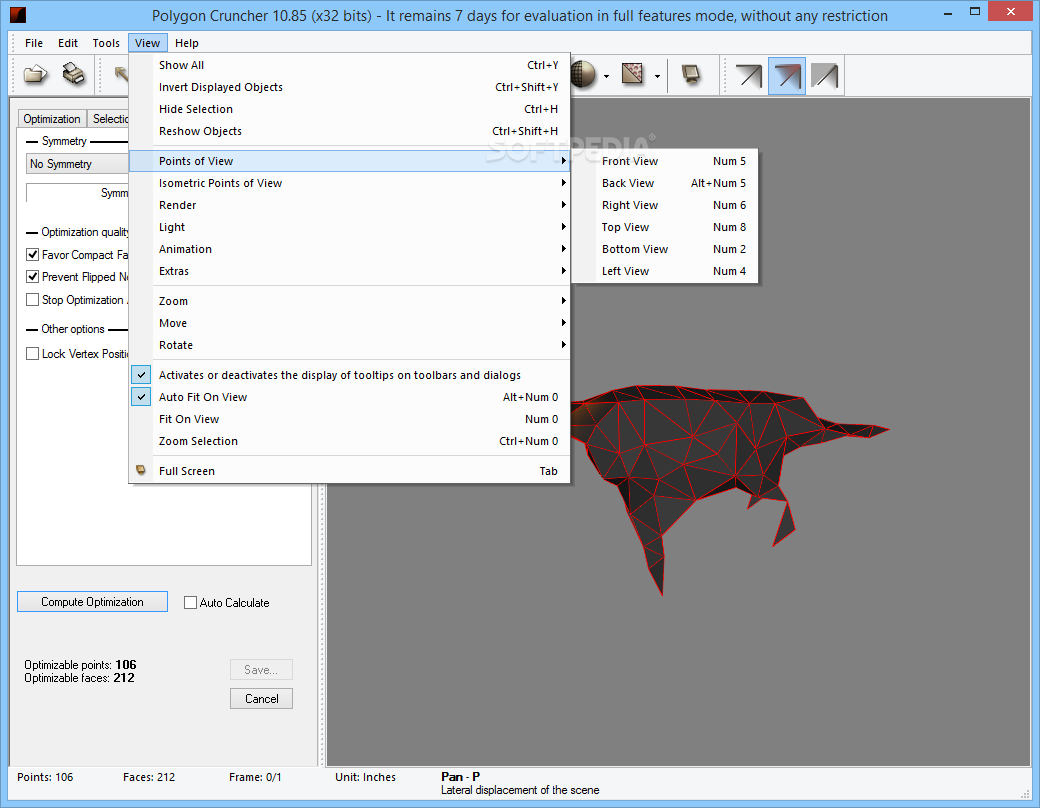Click the open file folder icon
Viewport: 1040px width, 808px height.
coord(35,74)
